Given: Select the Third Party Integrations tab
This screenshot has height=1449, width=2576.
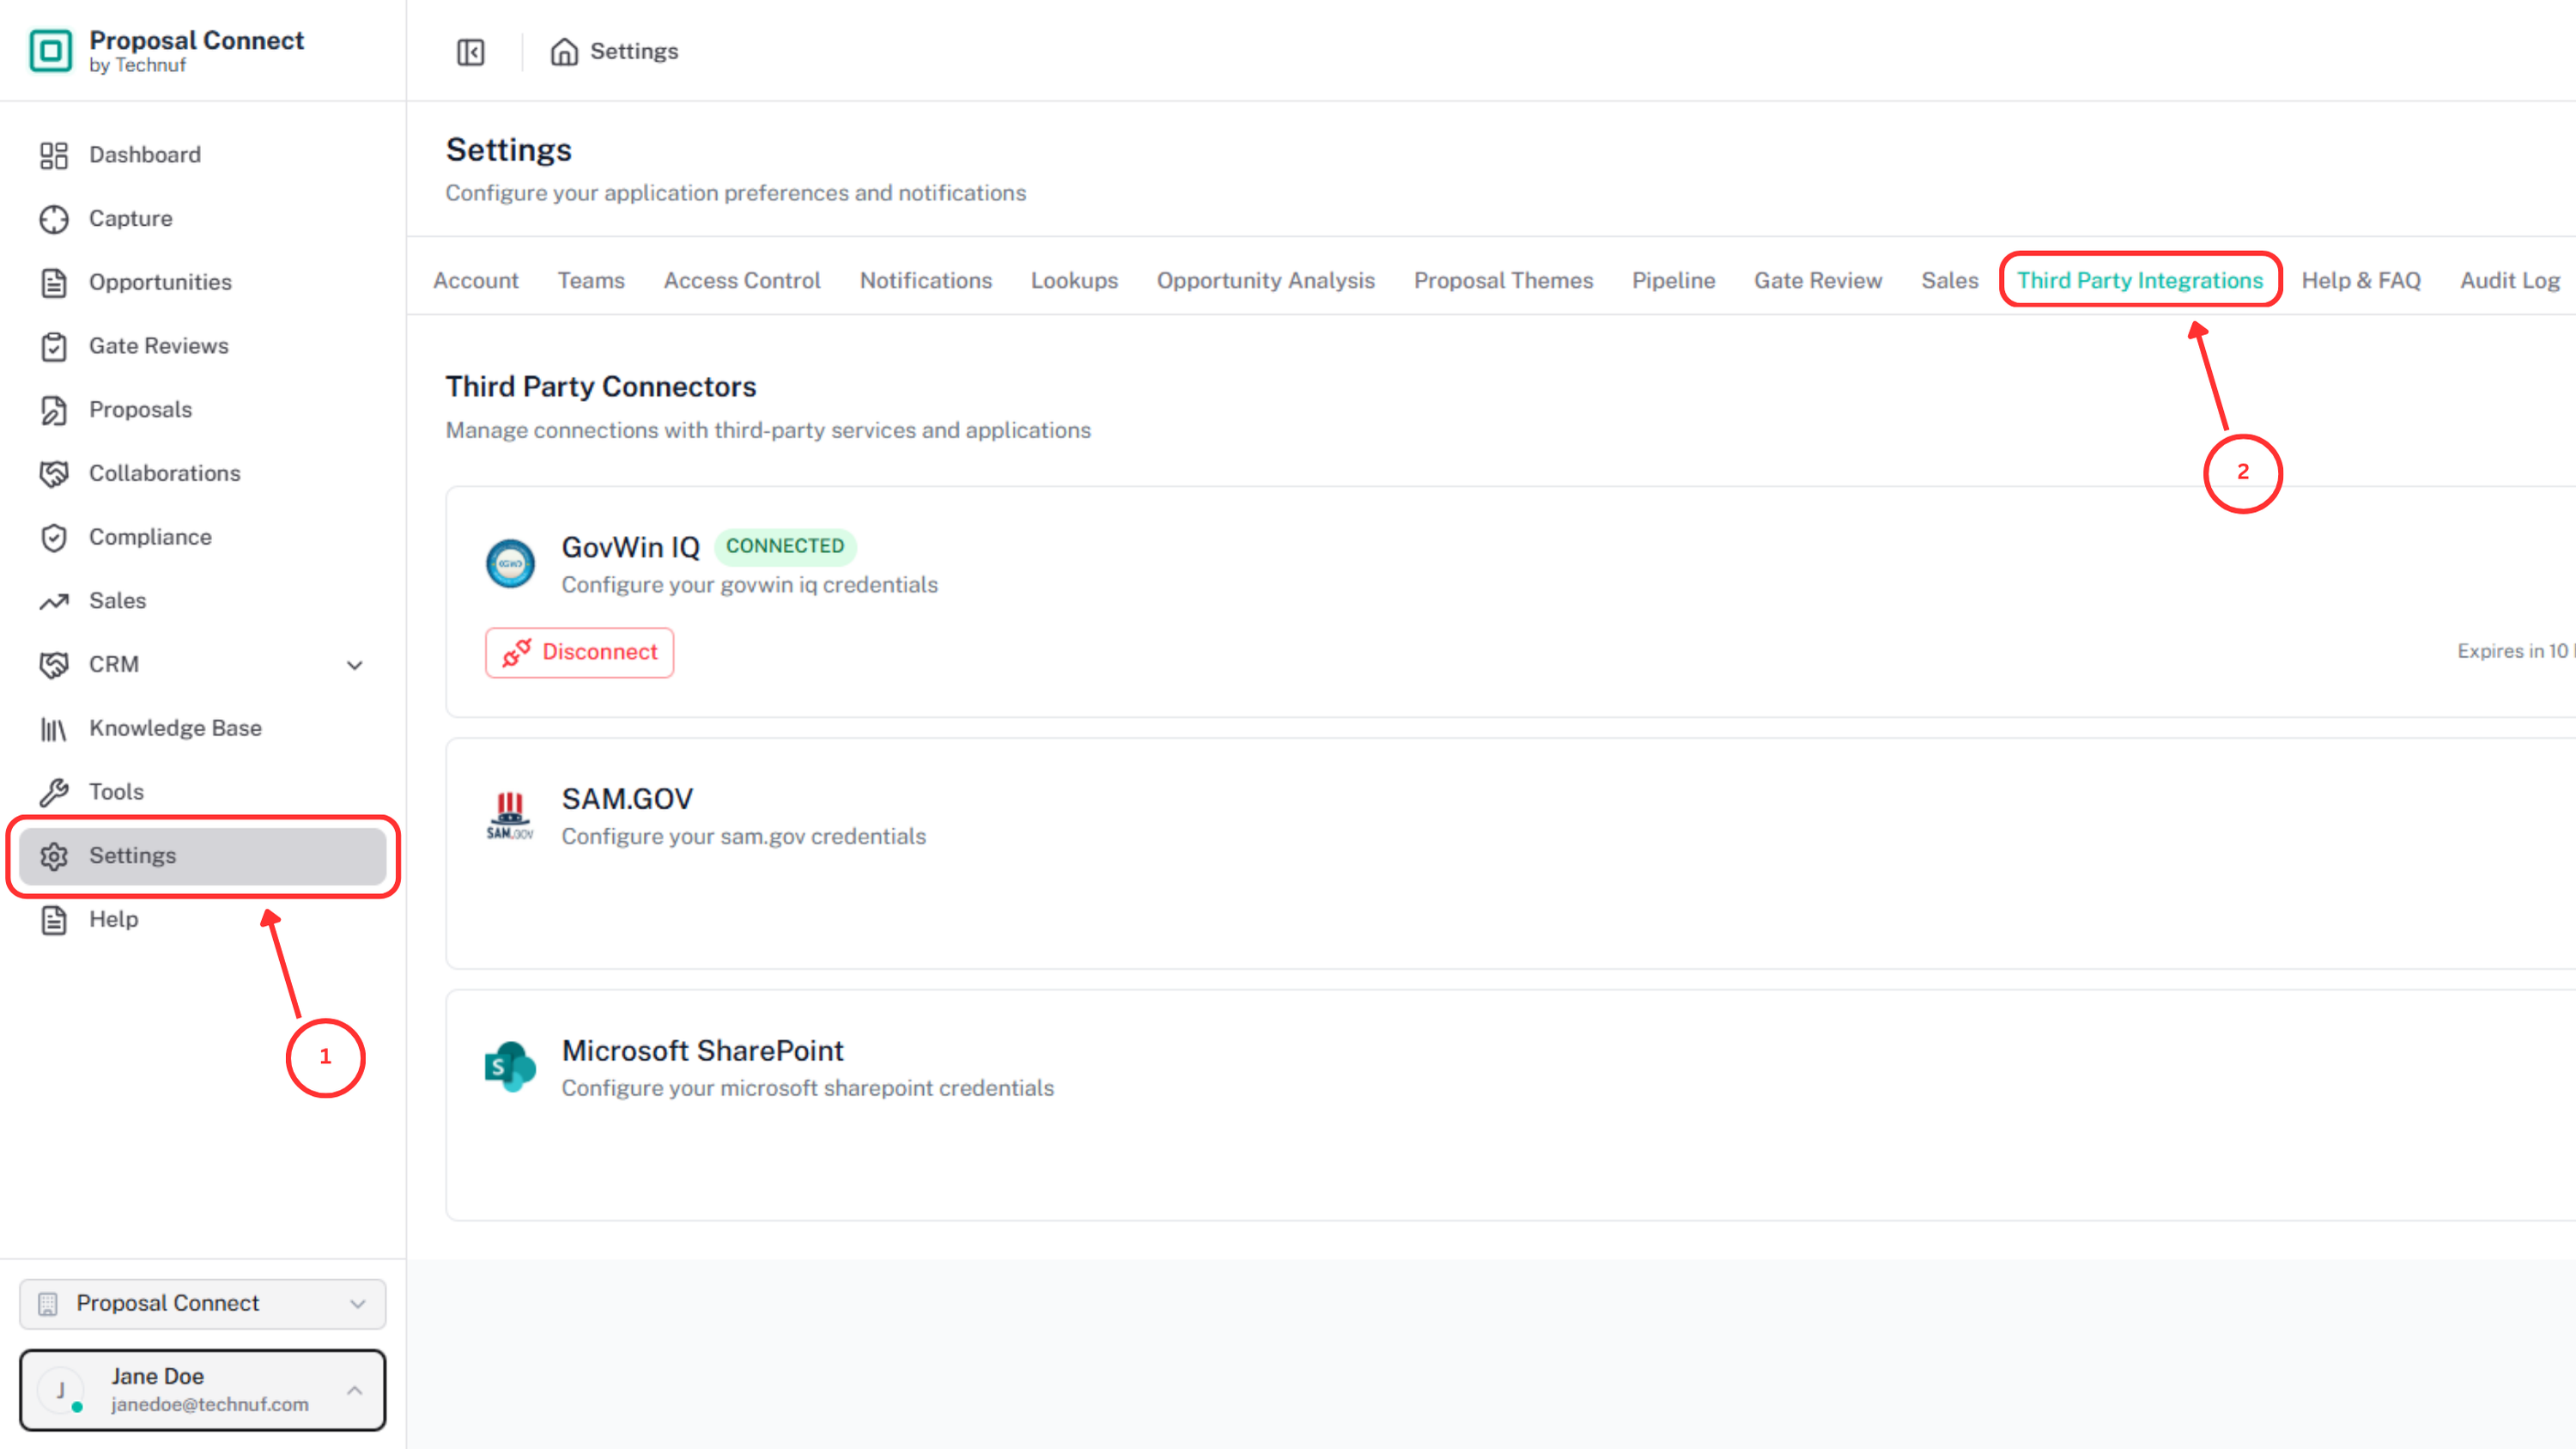Looking at the screenshot, I should point(2140,281).
